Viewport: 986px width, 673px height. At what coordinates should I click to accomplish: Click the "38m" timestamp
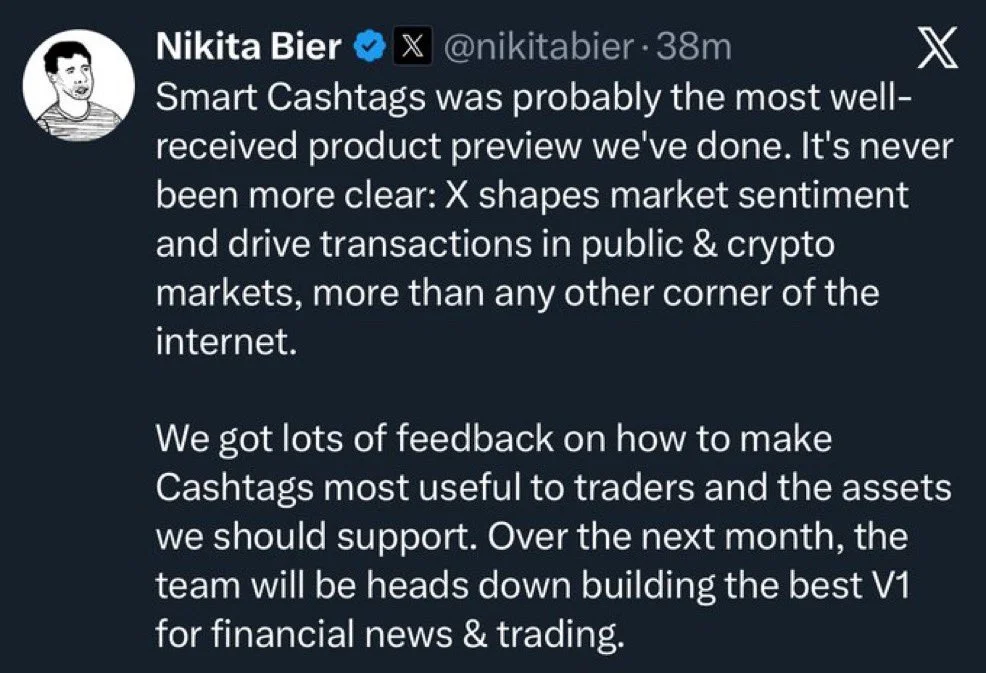(692, 46)
